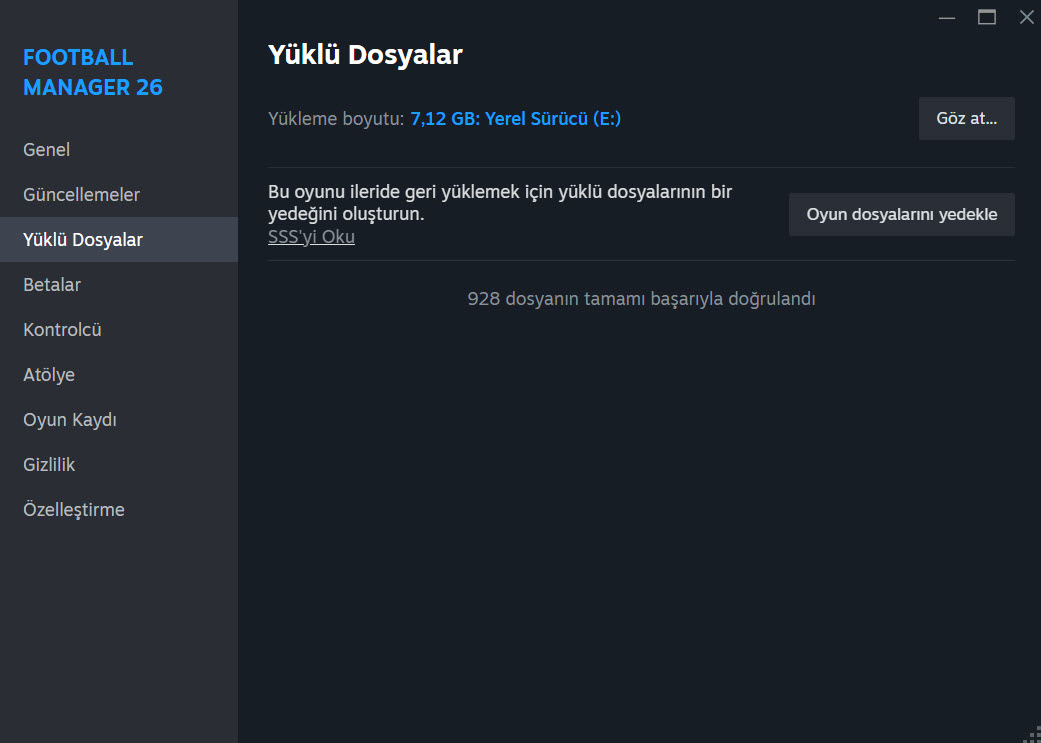Show the Atölye tab
Image resolution: width=1041 pixels, height=743 pixels.
click(x=49, y=375)
